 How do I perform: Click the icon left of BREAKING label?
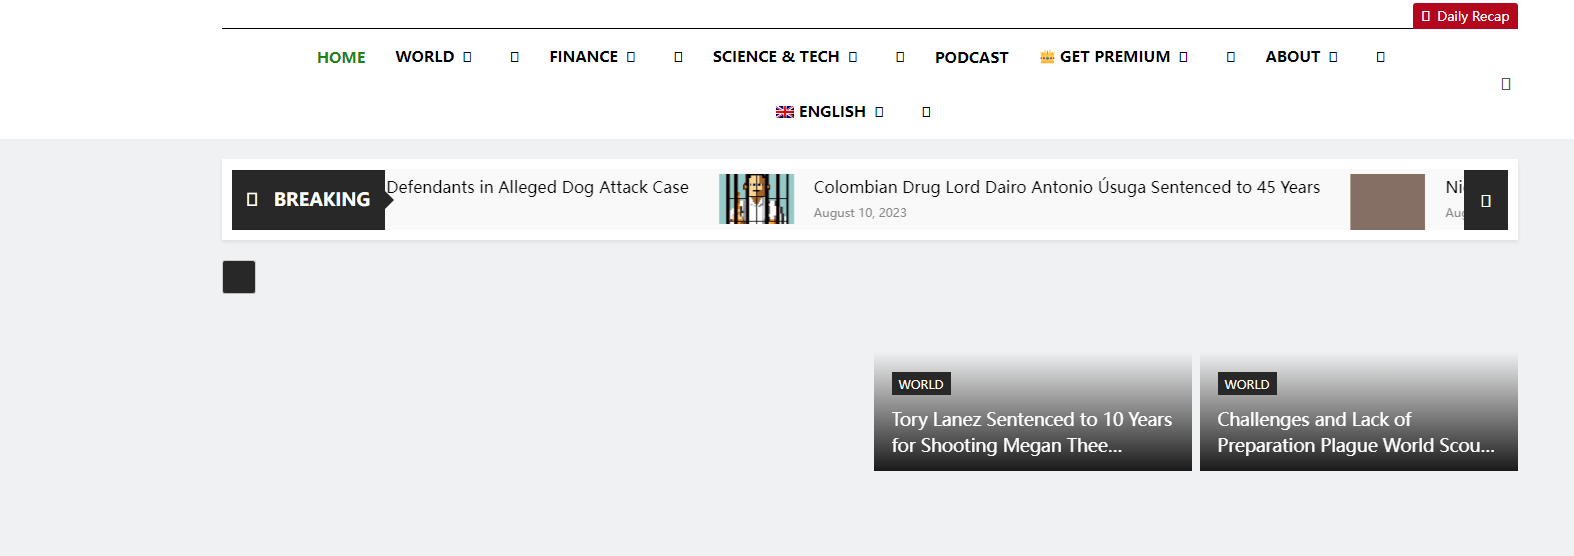[x=252, y=200]
